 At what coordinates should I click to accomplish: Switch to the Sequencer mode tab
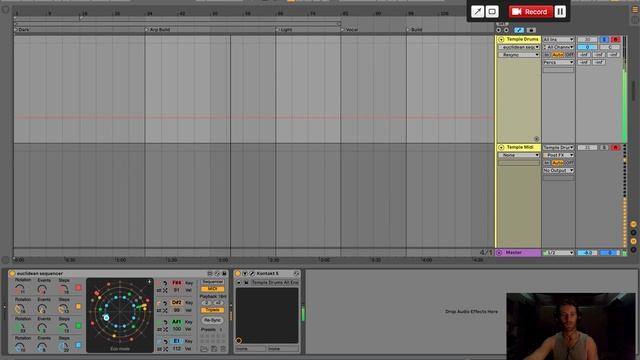[212, 282]
